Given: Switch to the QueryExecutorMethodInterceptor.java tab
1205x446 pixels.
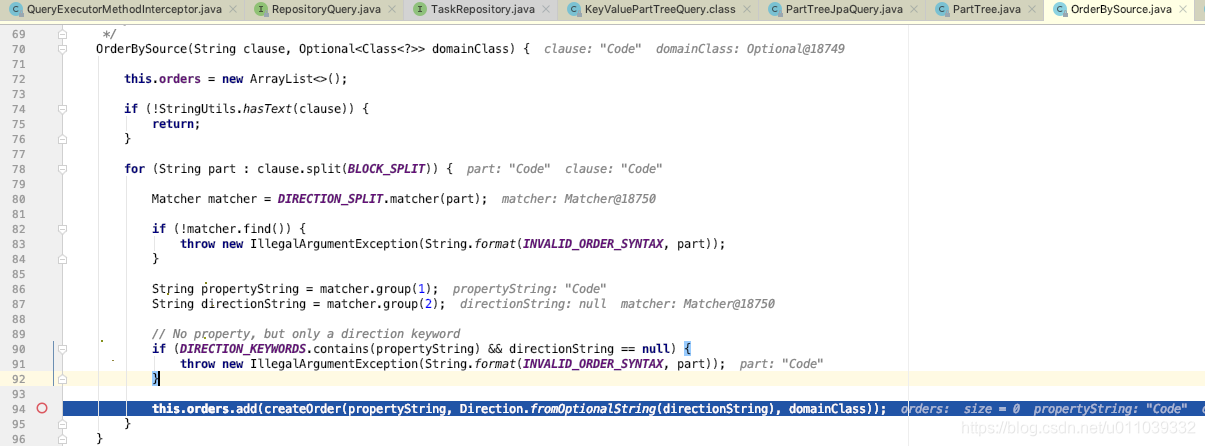Looking at the screenshot, I should coord(121,9).
